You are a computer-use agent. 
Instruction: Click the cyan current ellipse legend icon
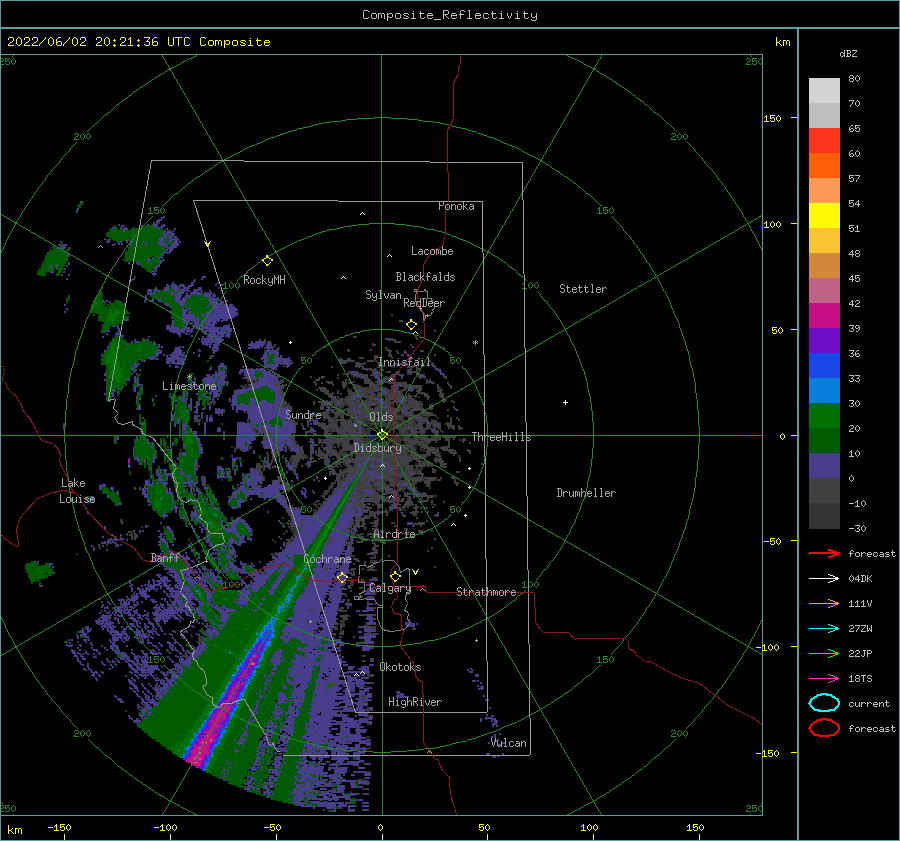[824, 703]
